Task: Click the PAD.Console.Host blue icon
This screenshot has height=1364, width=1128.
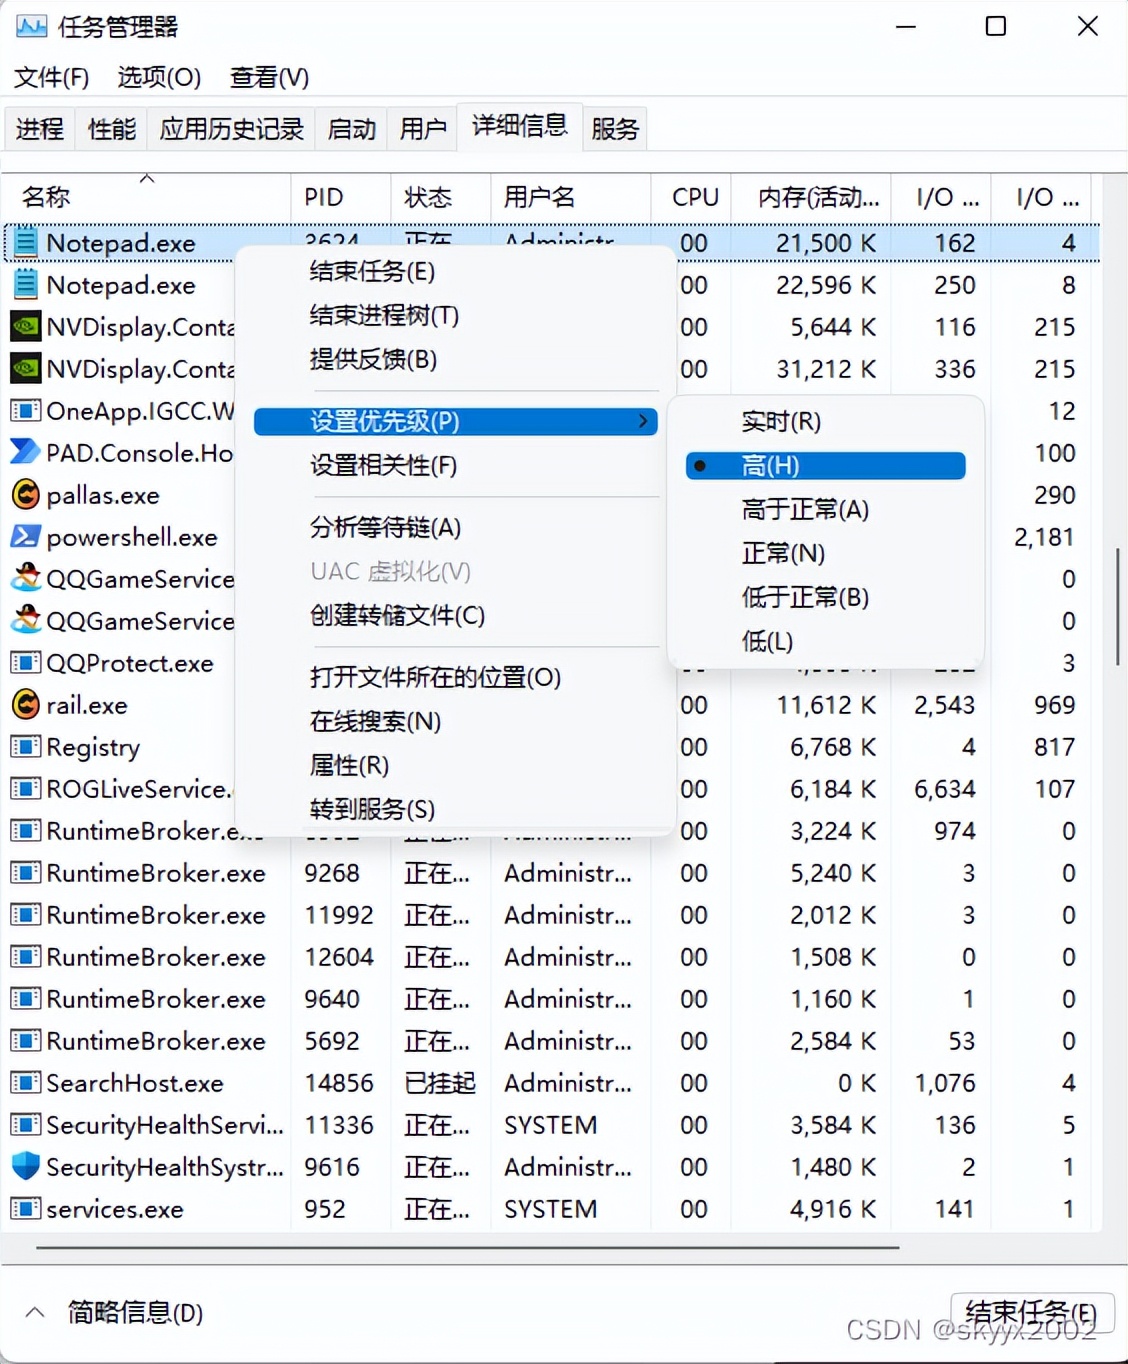Action: (x=25, y=453)
